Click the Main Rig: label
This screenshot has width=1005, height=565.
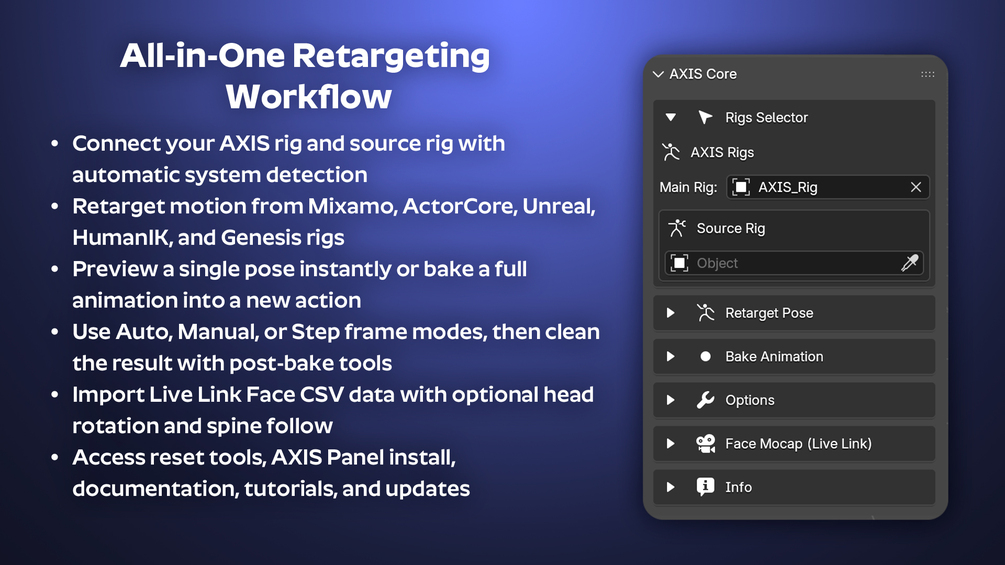pos(688,187)
